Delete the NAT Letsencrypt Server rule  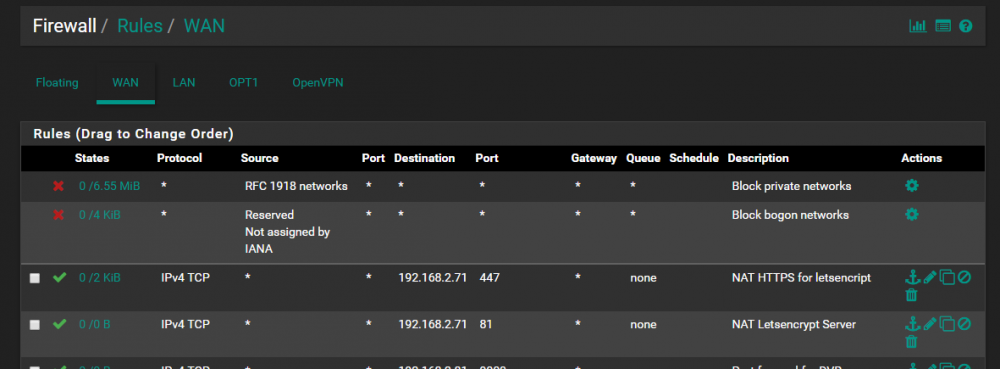tap(912, 342)
